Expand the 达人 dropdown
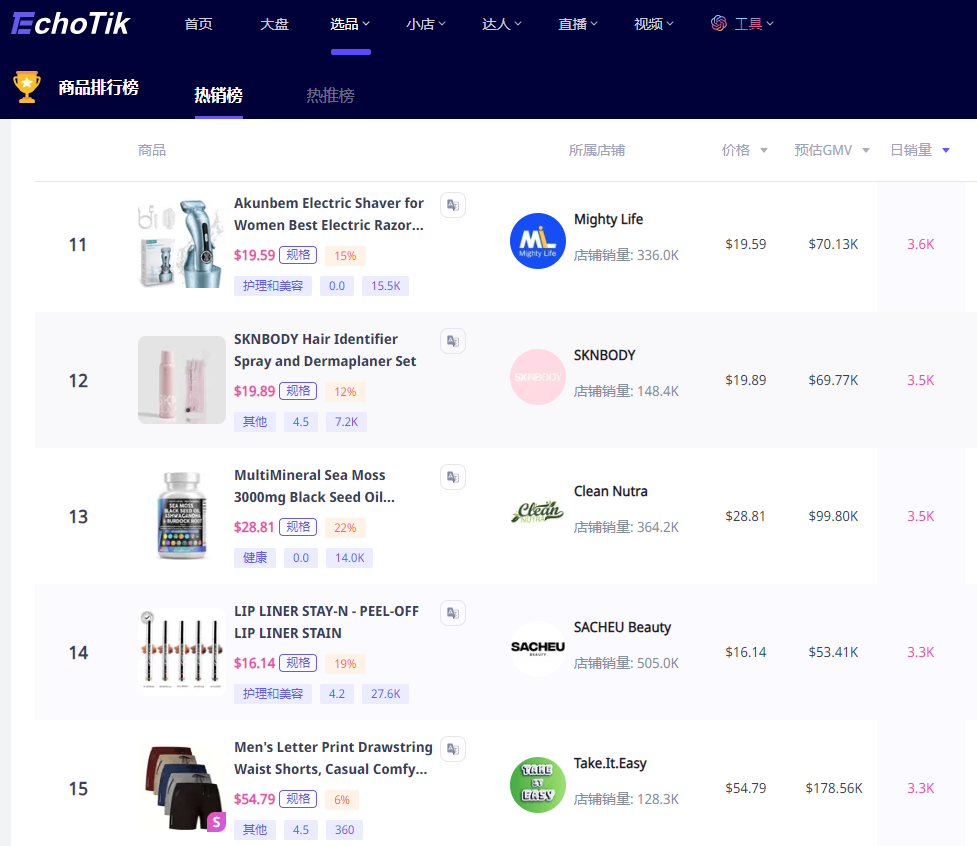 pyautogui.click(x=501, y=23)
